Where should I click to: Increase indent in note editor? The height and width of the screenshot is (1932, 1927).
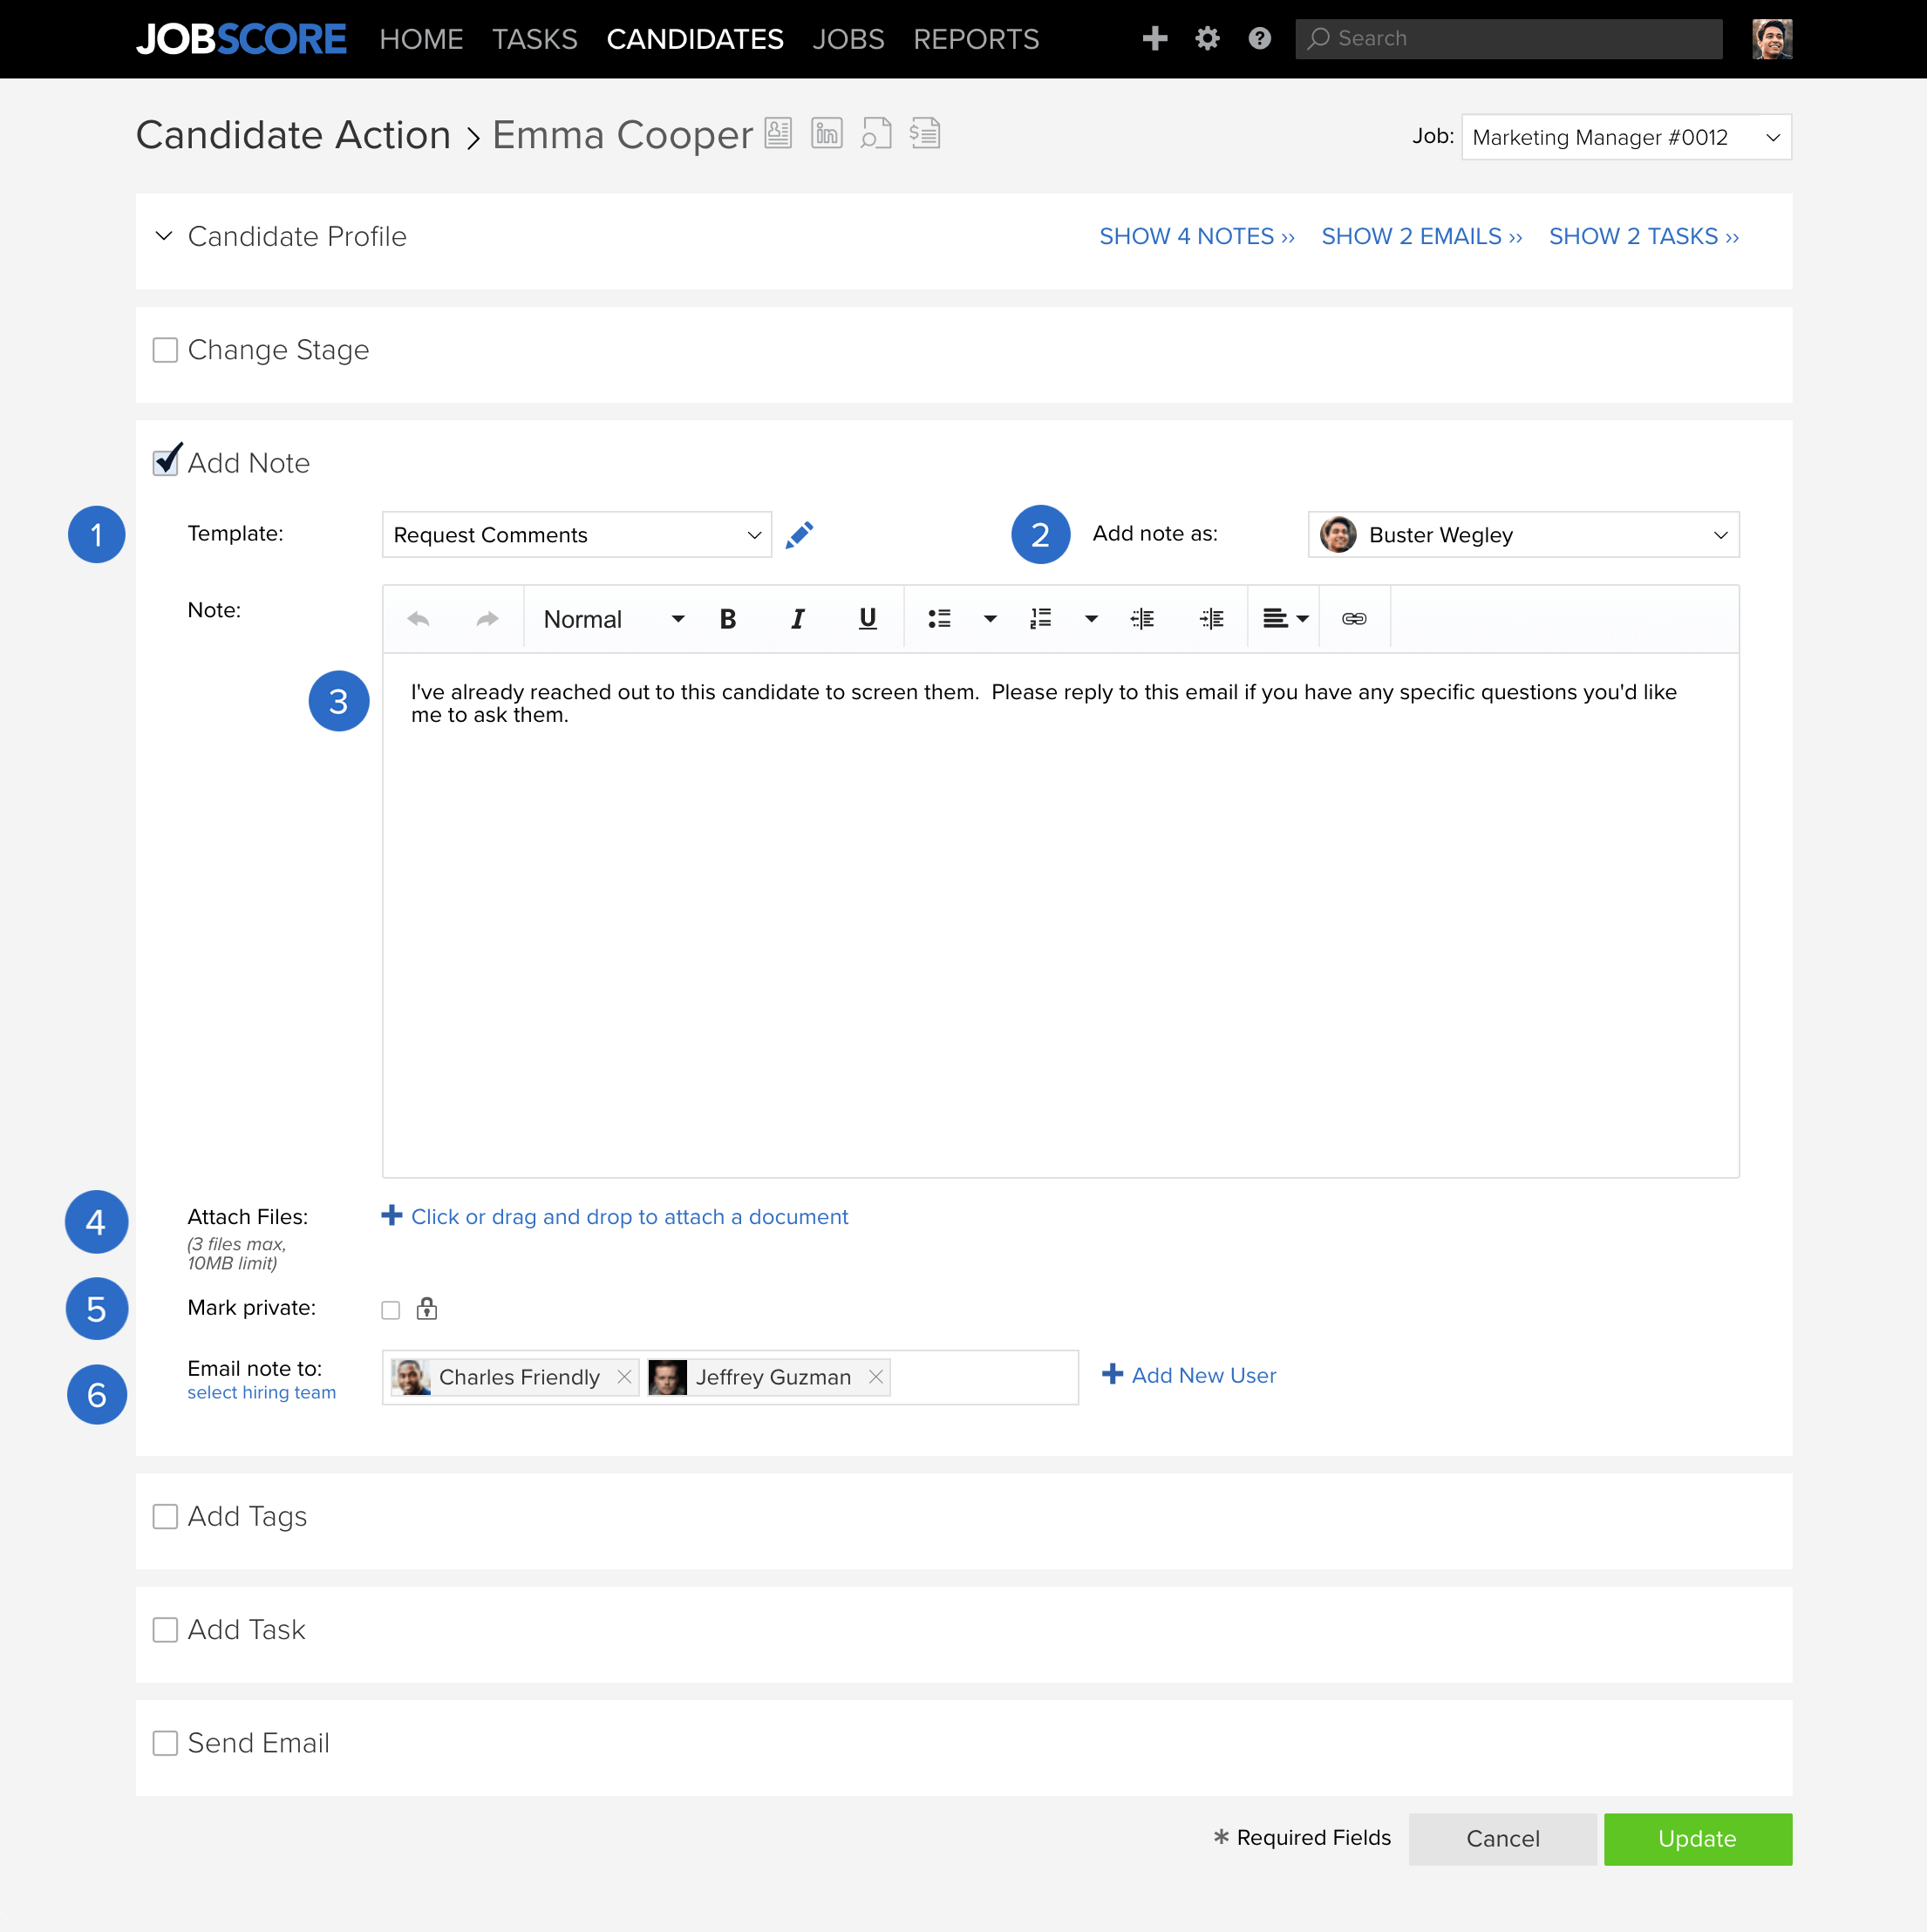point(1211,619)
